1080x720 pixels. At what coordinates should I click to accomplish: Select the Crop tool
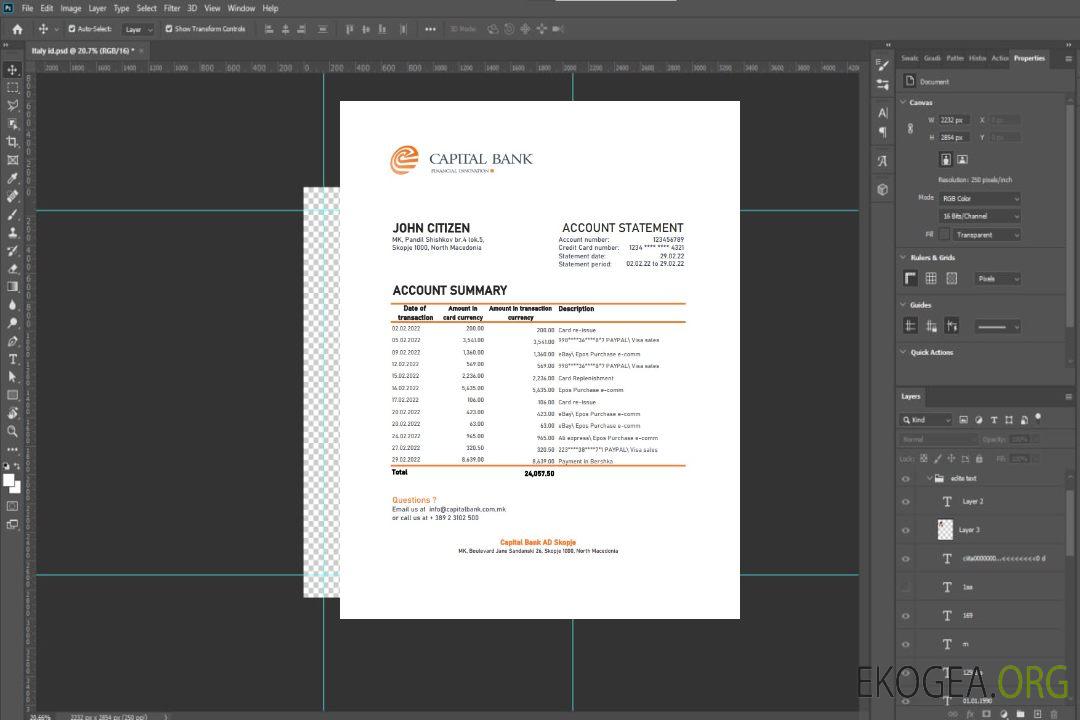[x=12, y=142]
